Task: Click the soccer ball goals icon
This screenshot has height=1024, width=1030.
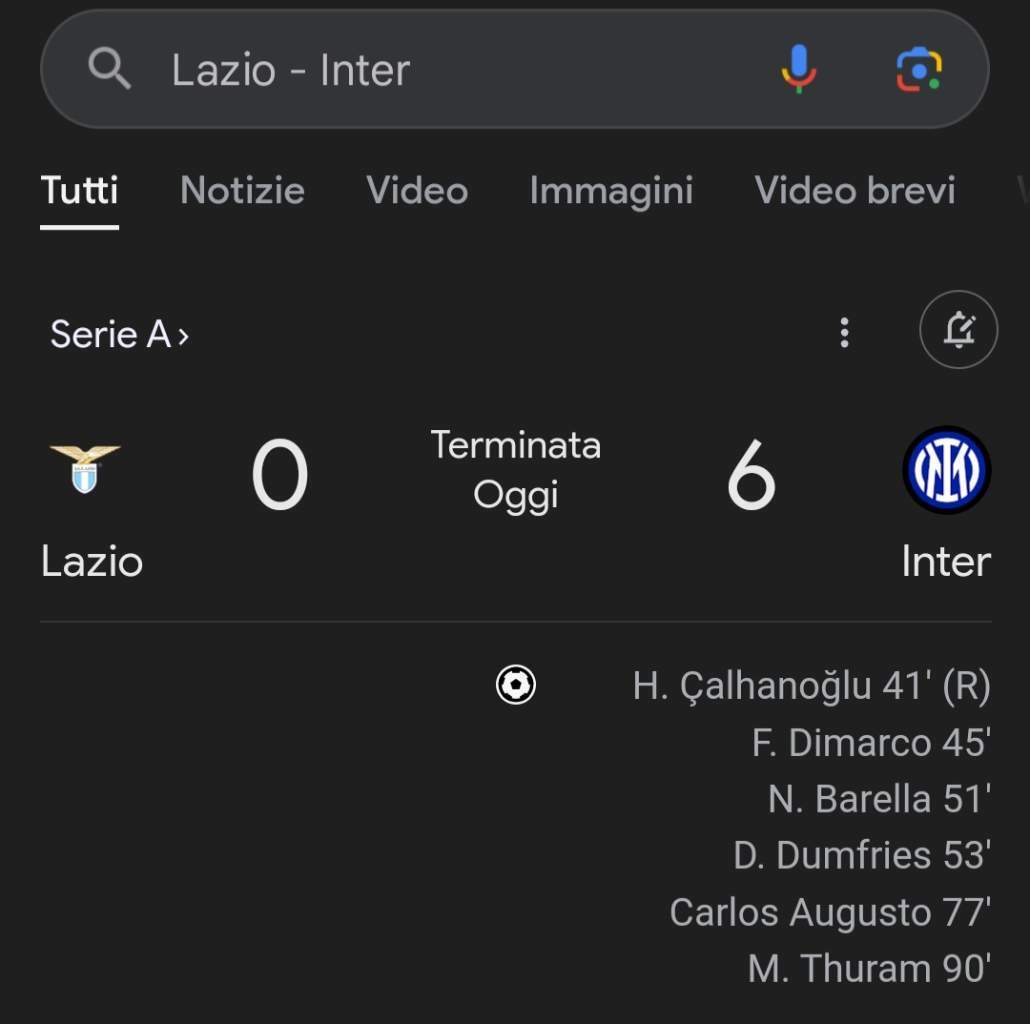Action: point(516,685)
